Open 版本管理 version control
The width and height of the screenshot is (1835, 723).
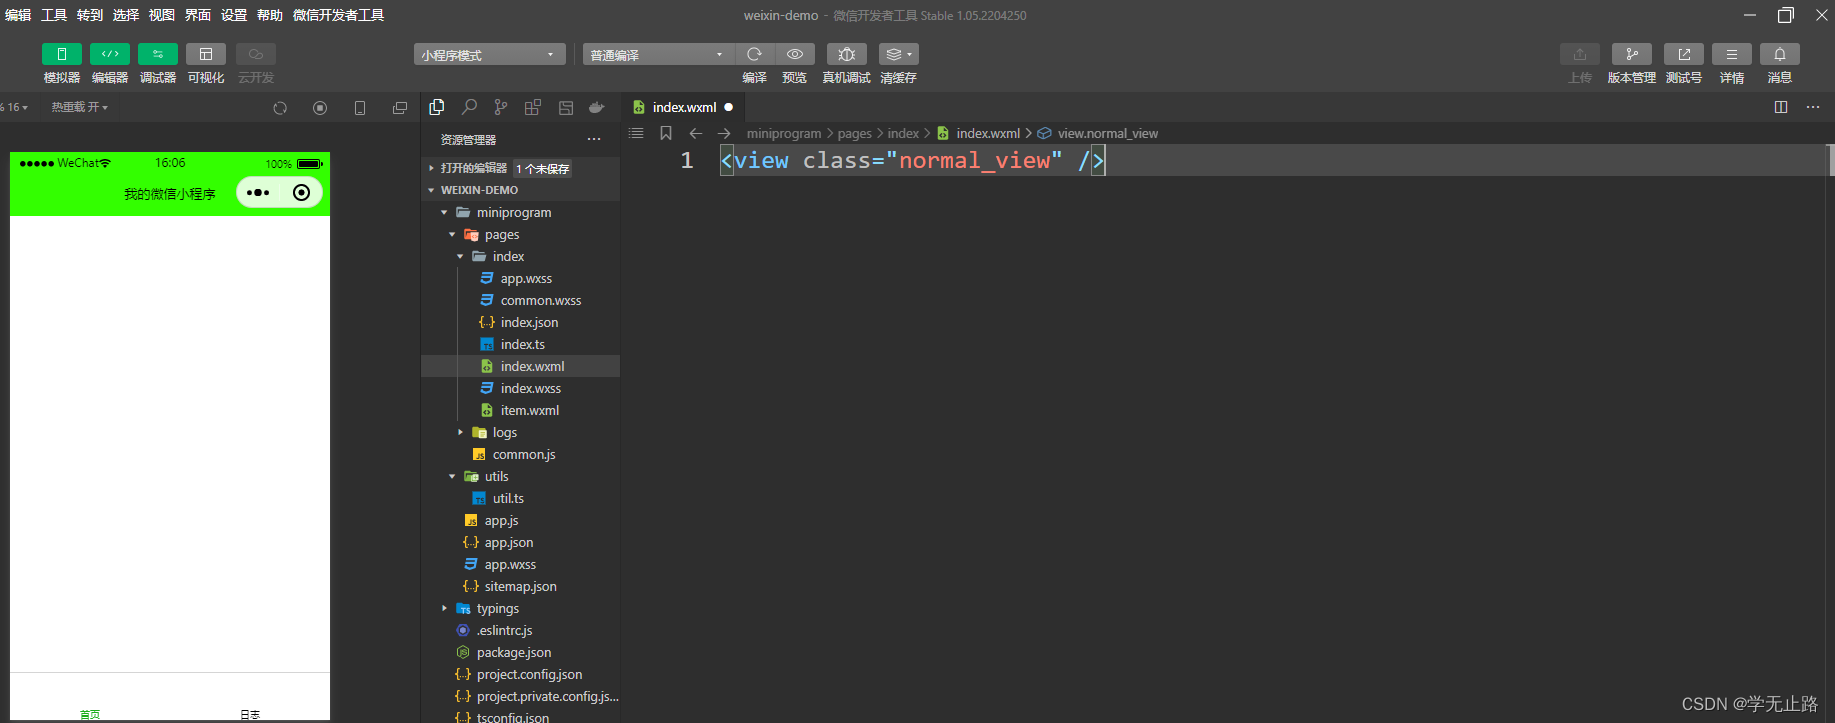(x=1632, y=54)
